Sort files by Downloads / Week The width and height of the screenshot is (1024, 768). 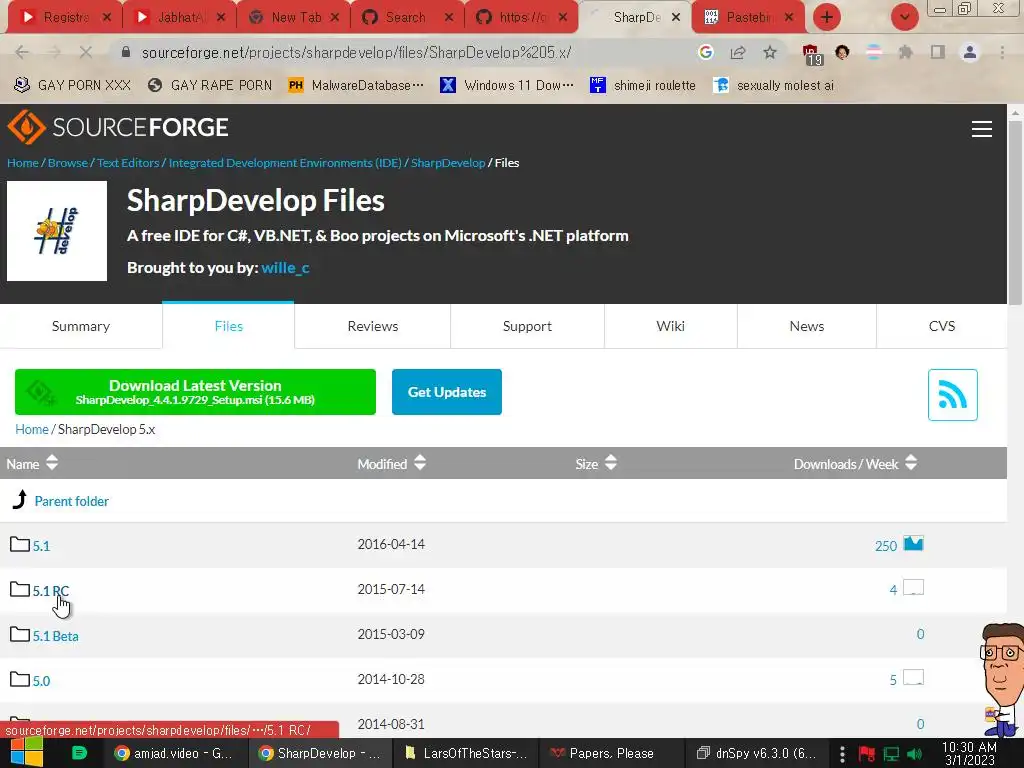[855, 464]
